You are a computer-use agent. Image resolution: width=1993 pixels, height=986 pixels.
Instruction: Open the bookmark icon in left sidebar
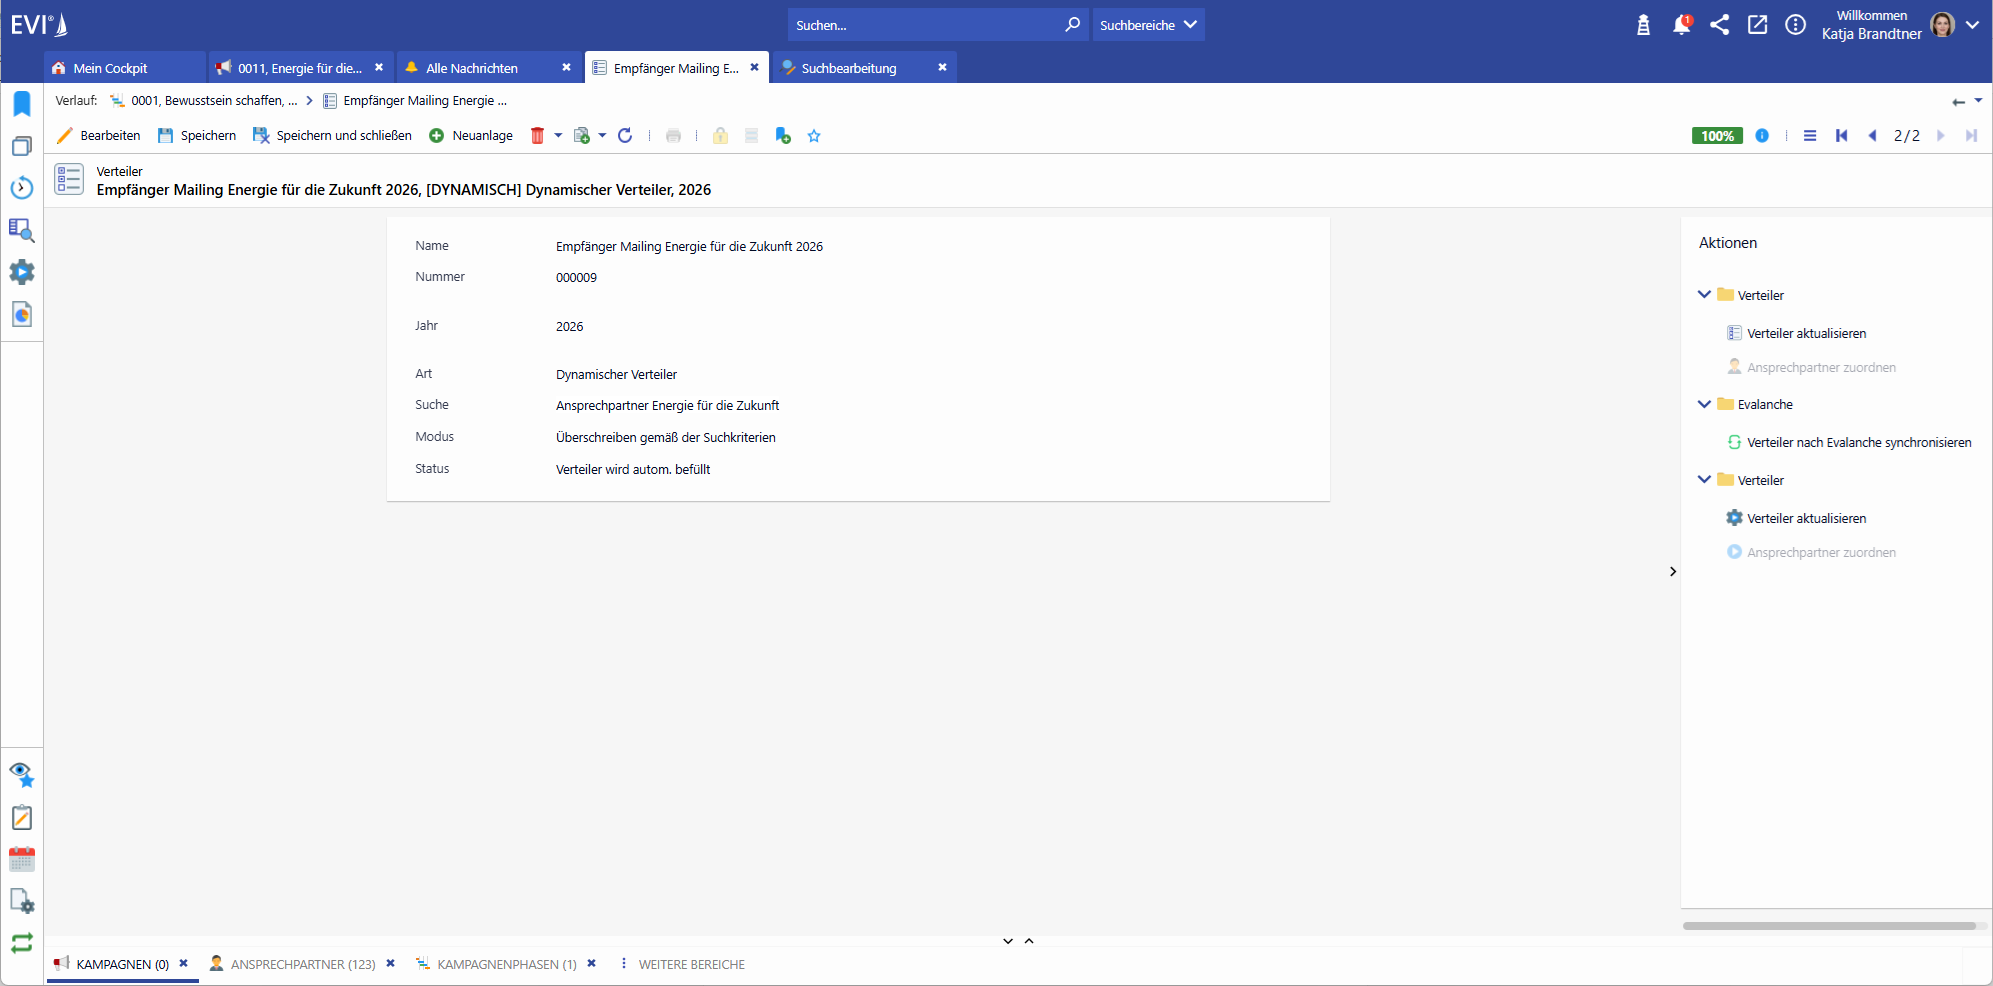coord(22,104)
